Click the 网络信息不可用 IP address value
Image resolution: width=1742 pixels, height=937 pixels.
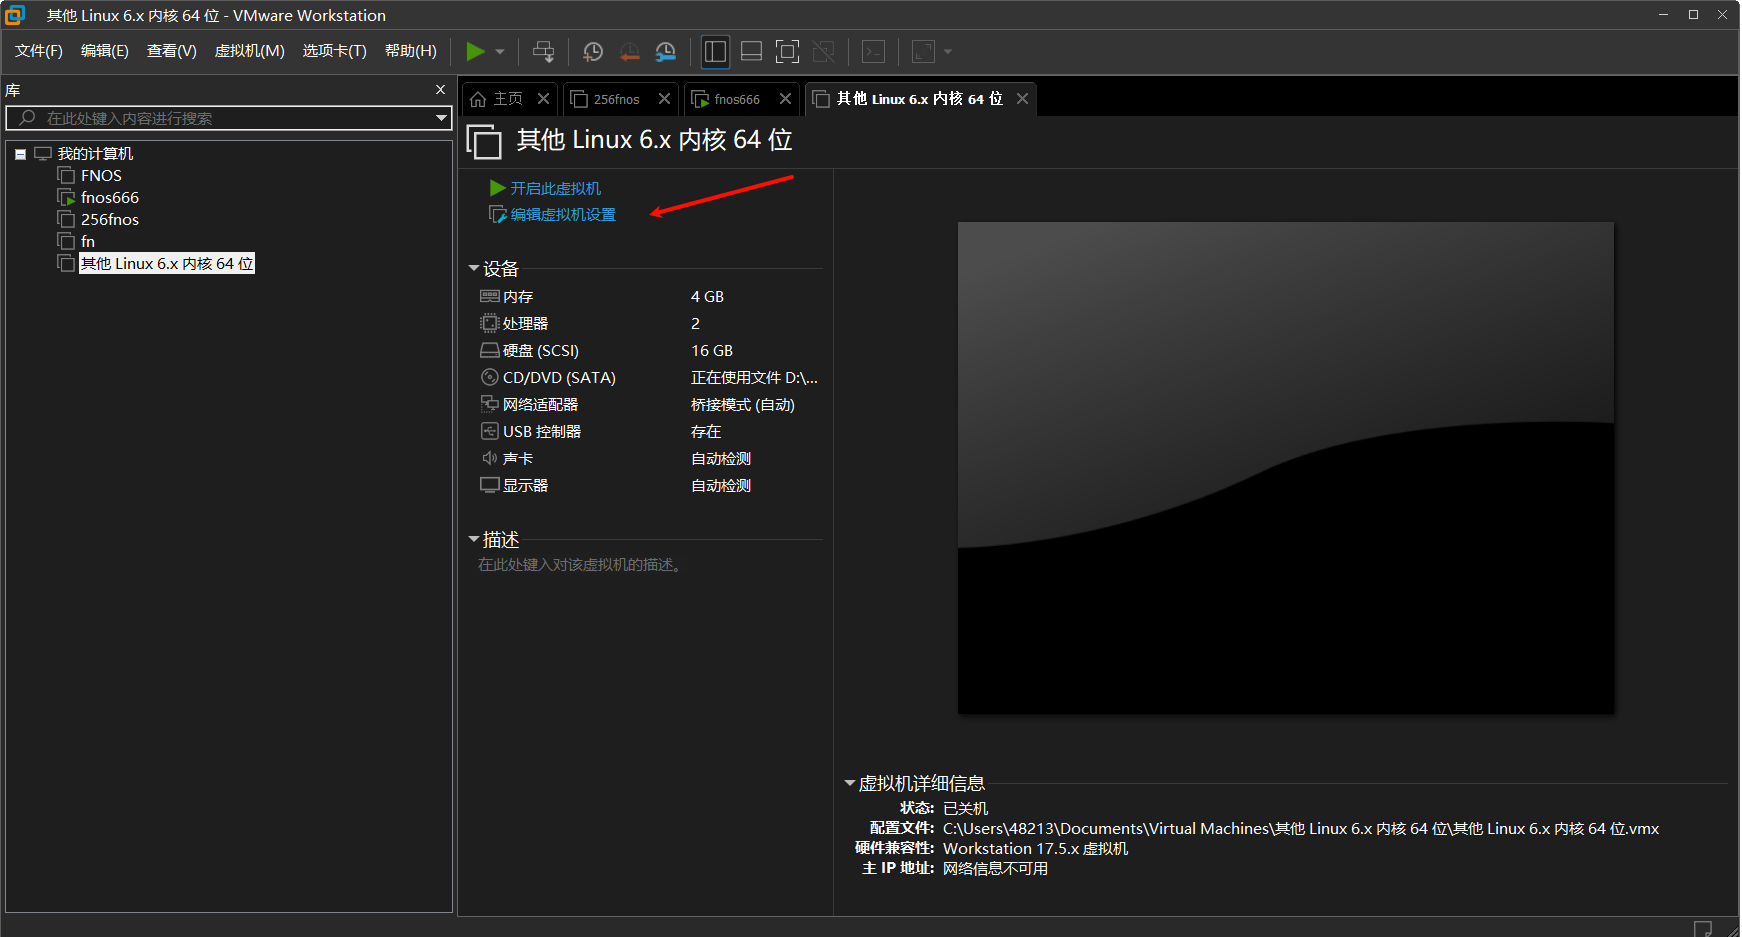click(x=995, y=868)
